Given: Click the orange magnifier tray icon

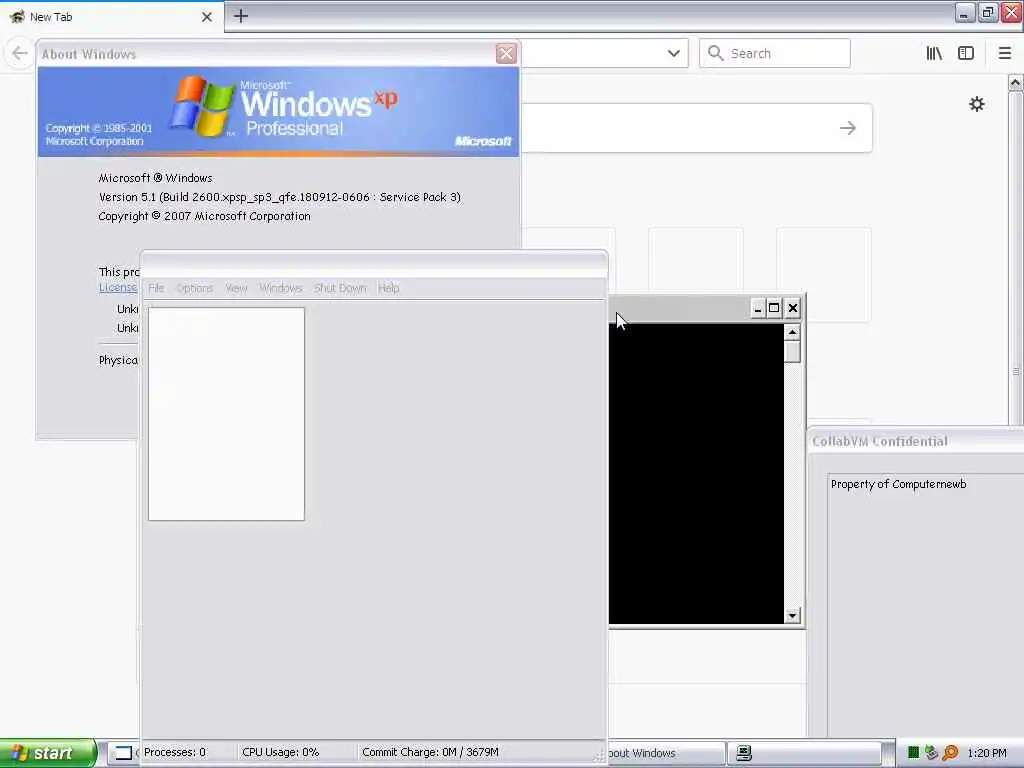Looking at the screenshot, I should pyautogui.click(x=950, y=753).
